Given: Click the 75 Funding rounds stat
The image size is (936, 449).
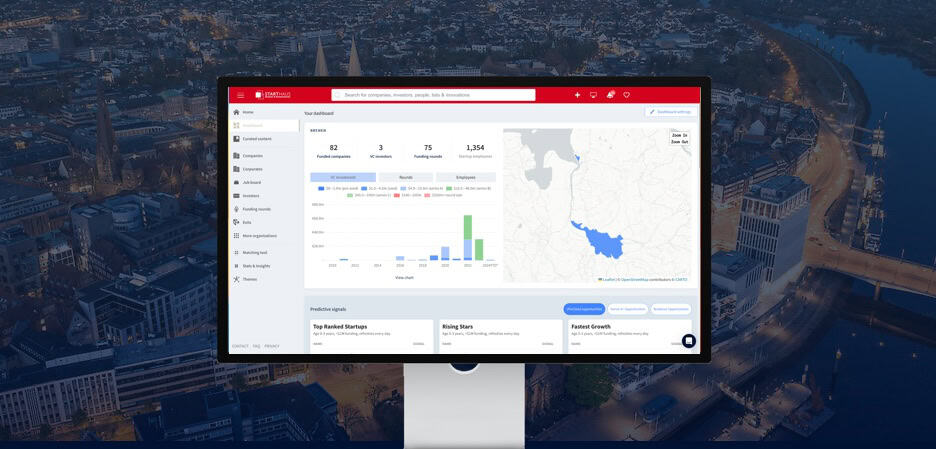Looking at the screenshot, I should (428, 150).
